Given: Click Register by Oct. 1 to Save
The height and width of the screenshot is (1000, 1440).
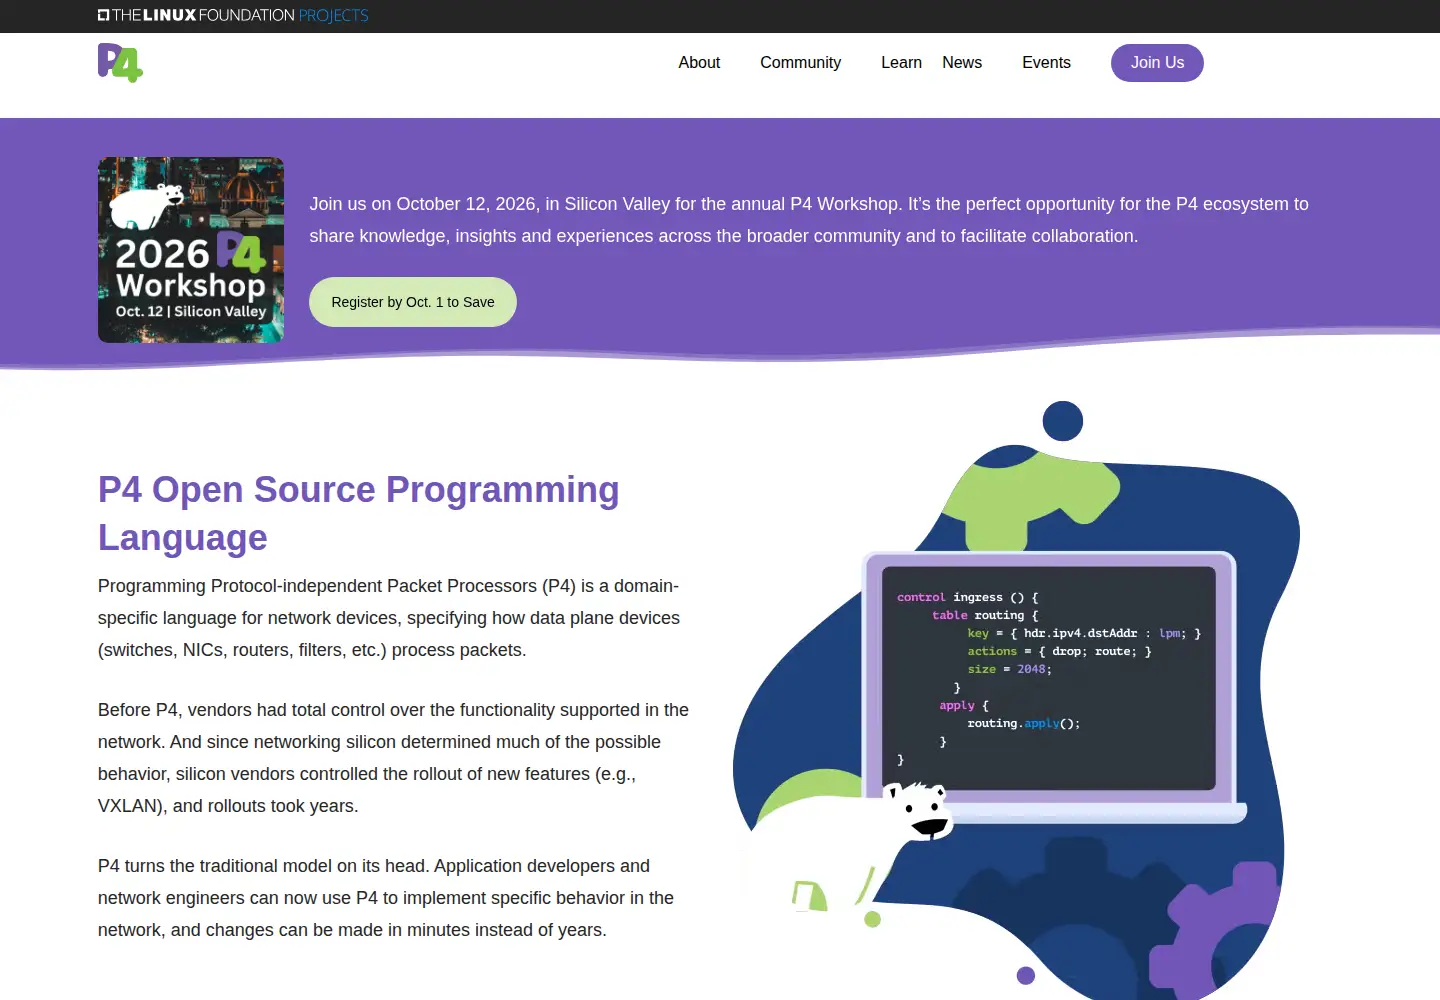Looking at the screenshot, I should point(413,302).
